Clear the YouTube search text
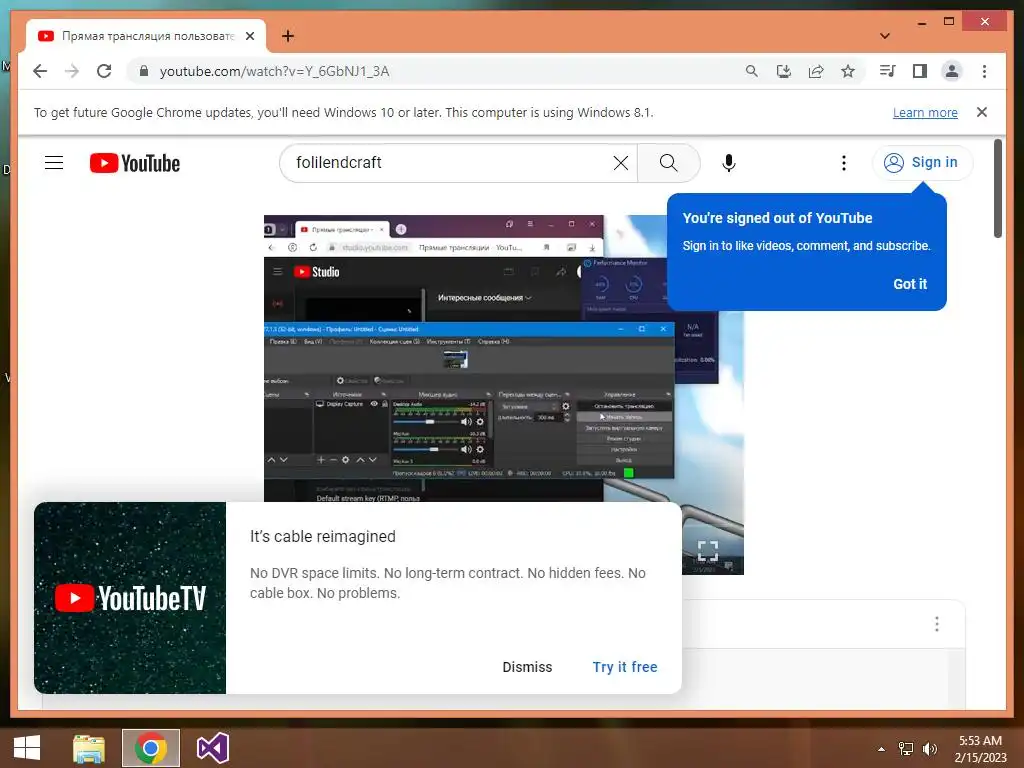 point(620,163)
